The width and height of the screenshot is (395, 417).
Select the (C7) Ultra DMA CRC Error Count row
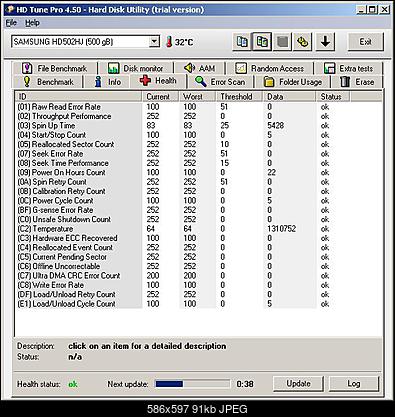click(199, 276)
